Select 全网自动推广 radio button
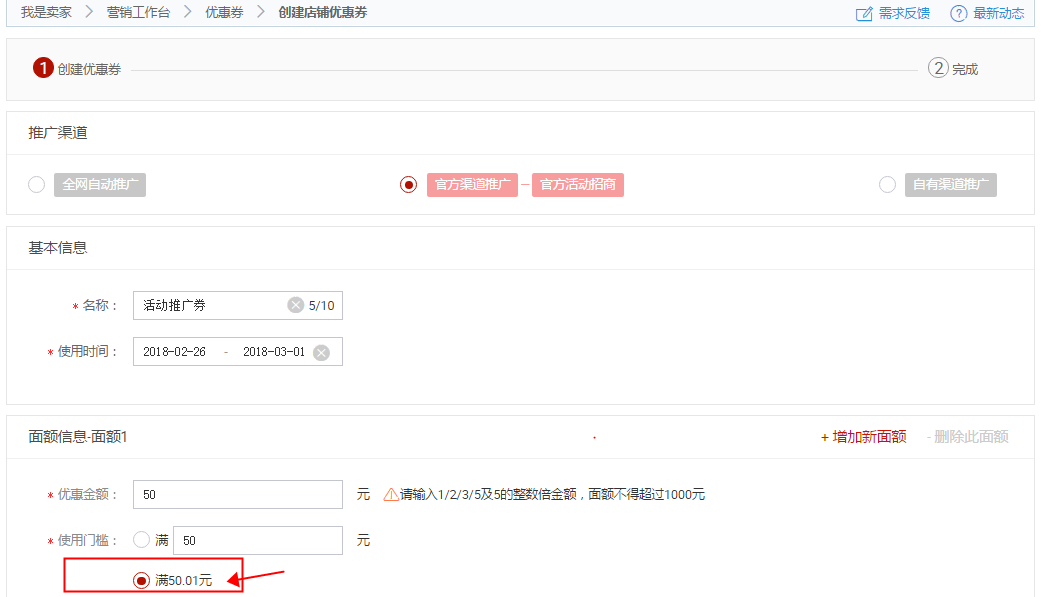1046x597 pixels. click(36, 185)
